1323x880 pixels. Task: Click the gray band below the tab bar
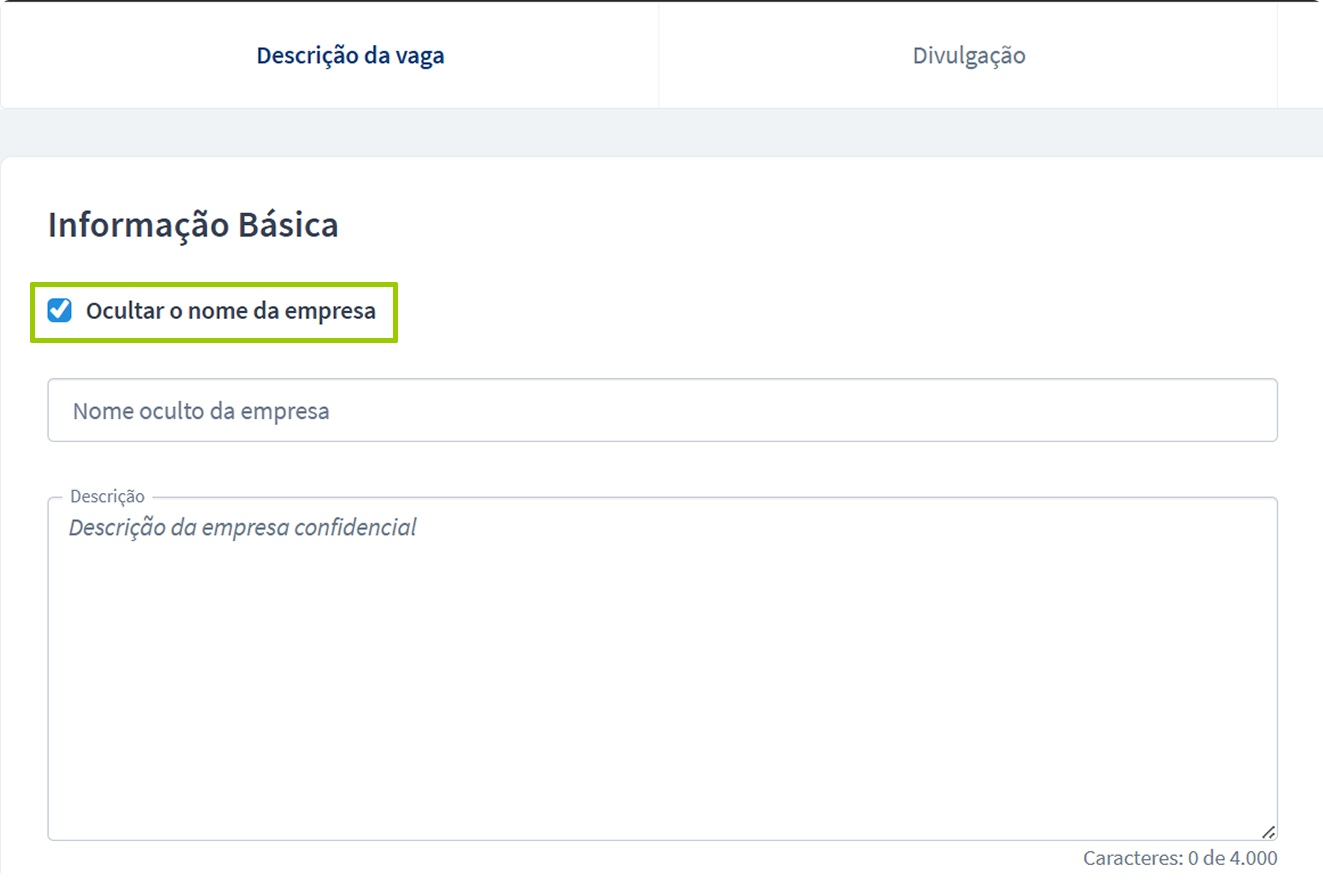(660, 132)
